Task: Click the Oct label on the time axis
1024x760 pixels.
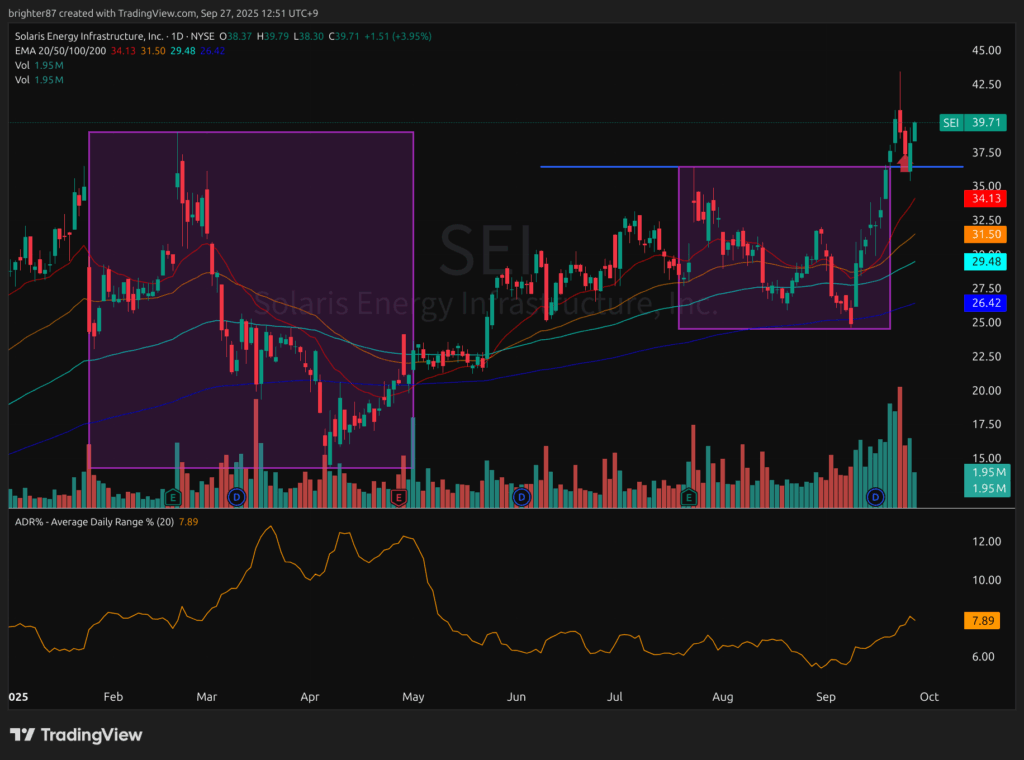Action: [929, 697]
